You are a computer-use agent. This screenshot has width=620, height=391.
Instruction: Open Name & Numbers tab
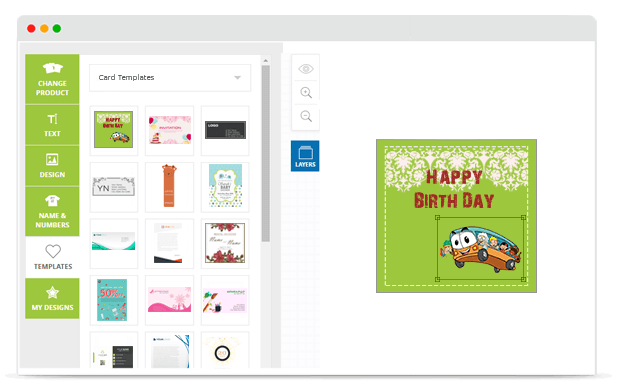(52, 212)
